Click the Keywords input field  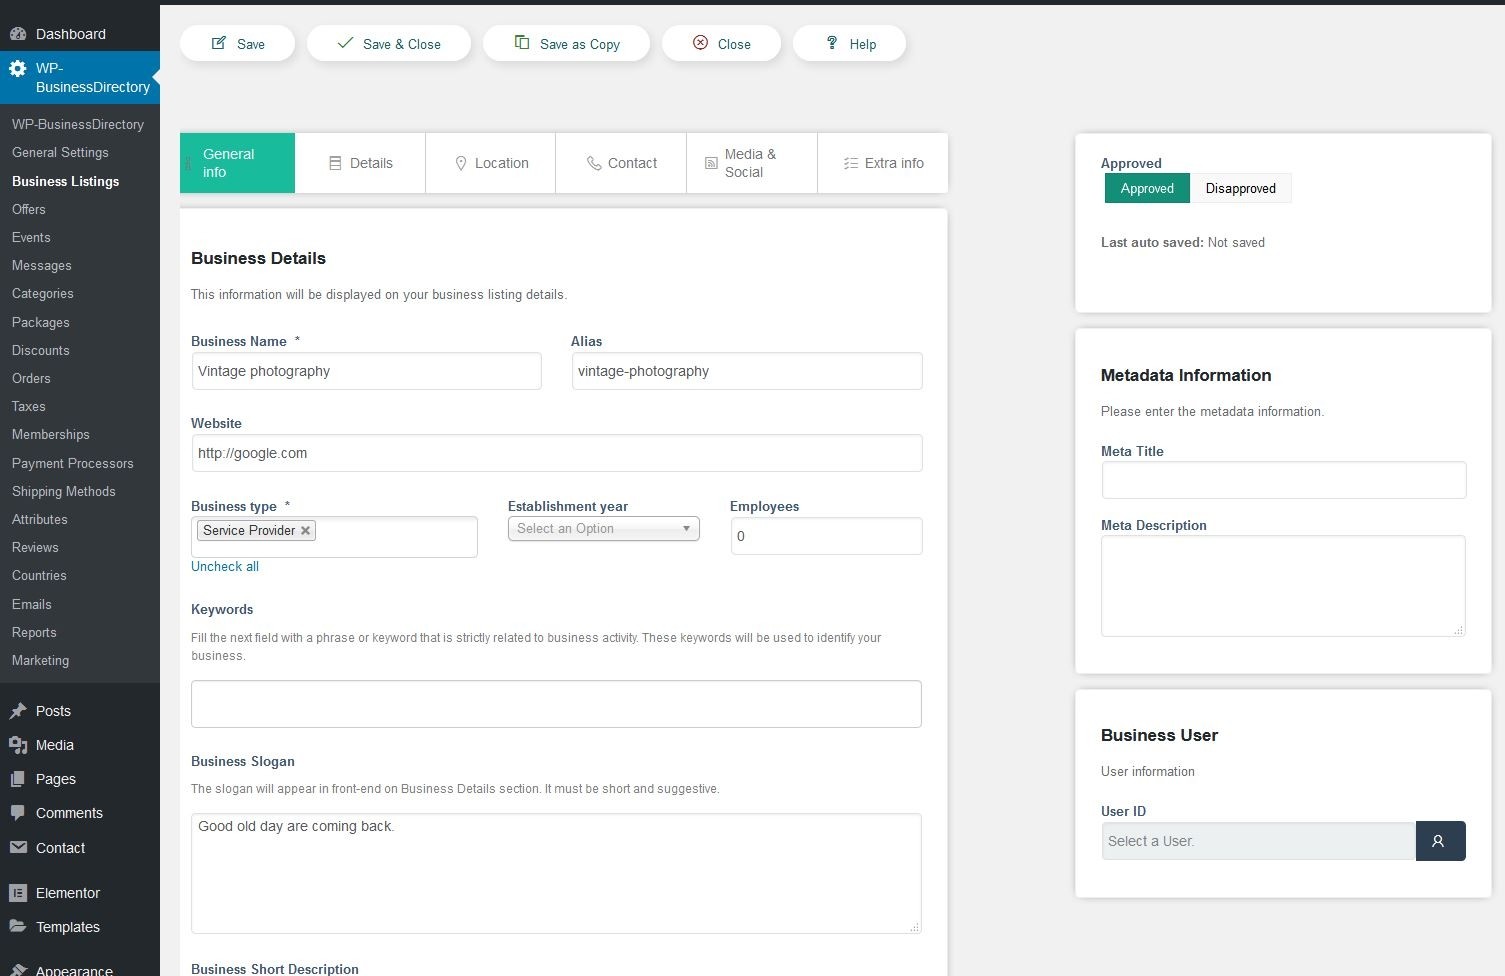[x=556, y=704]
